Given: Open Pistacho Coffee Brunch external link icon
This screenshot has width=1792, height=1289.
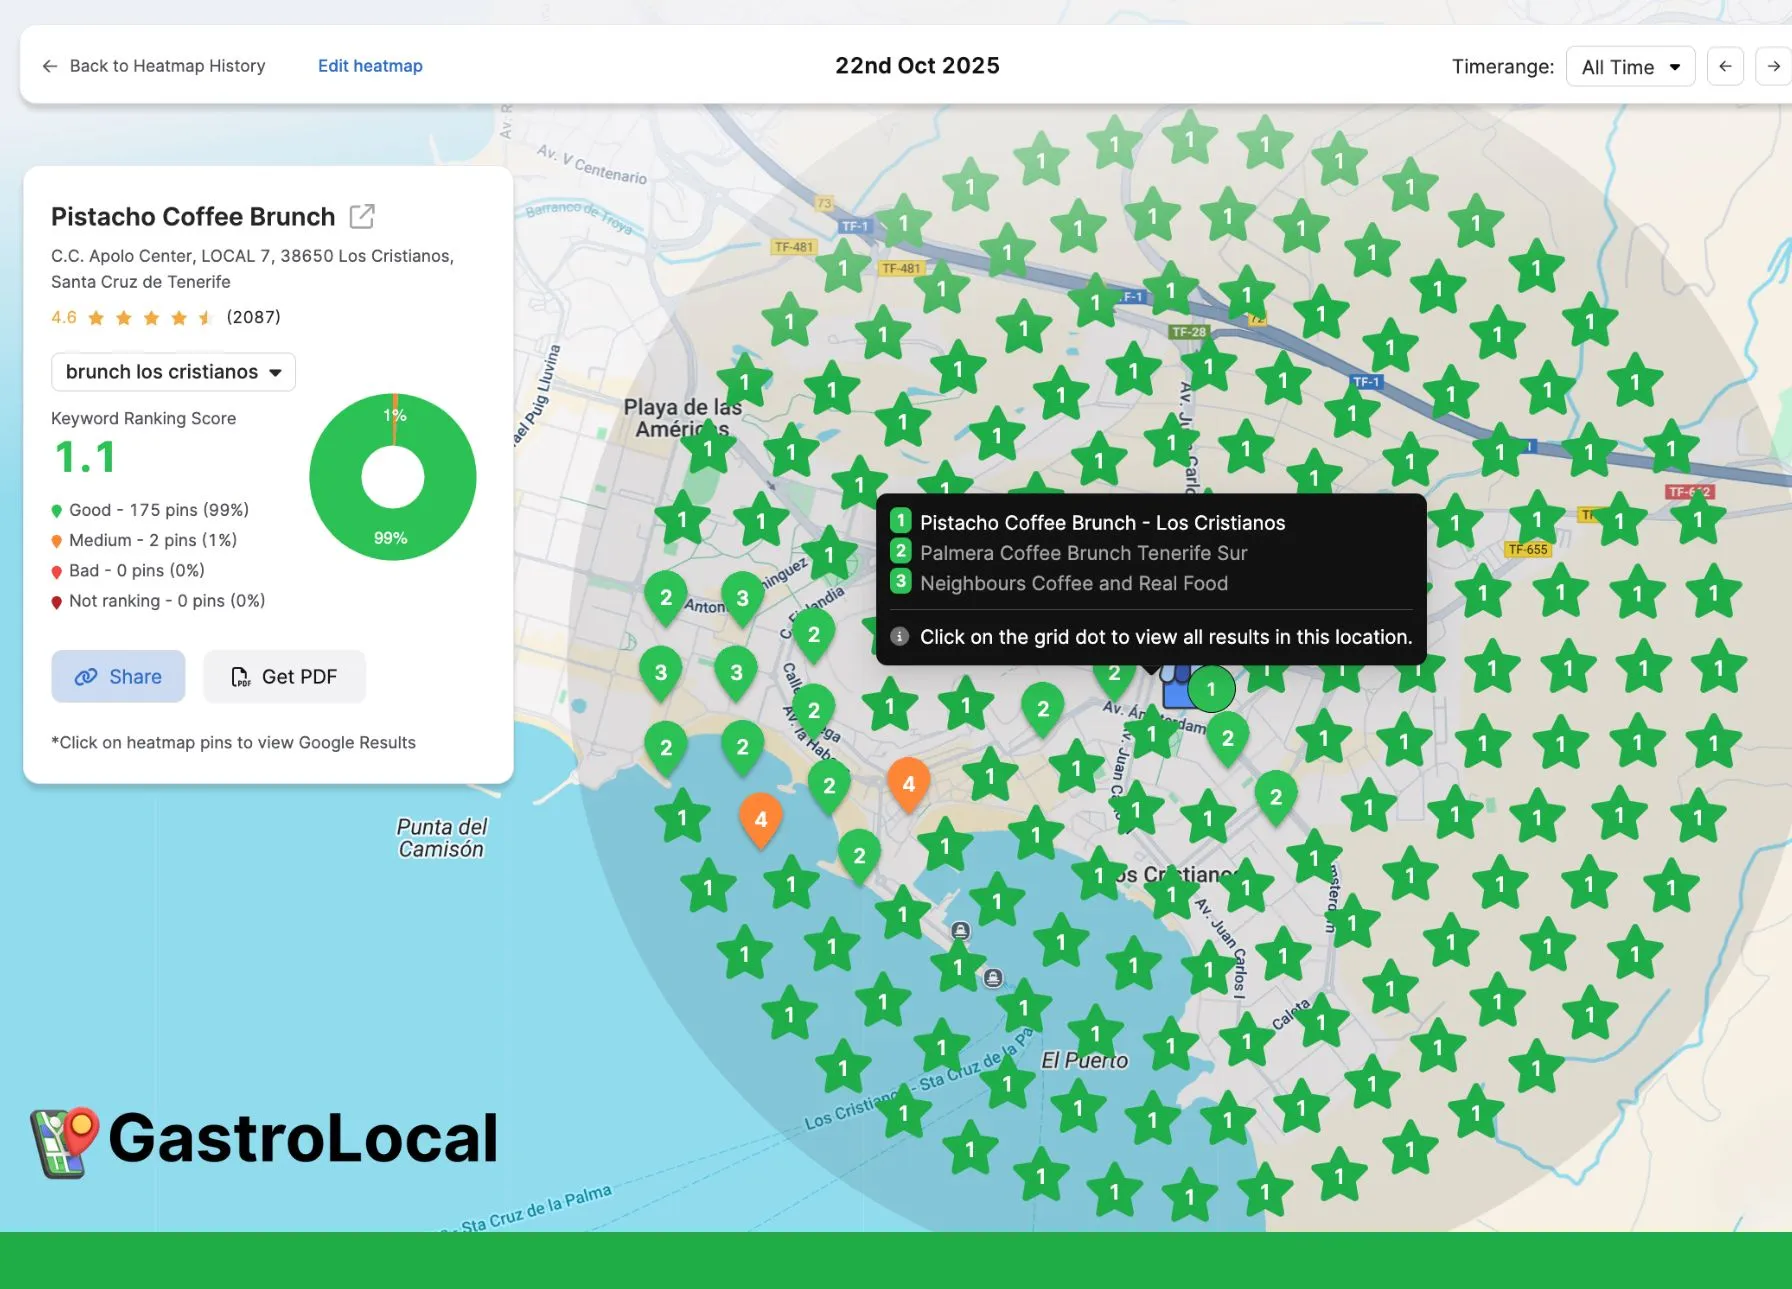Looking at the screenshot, I should coord(362,216).
